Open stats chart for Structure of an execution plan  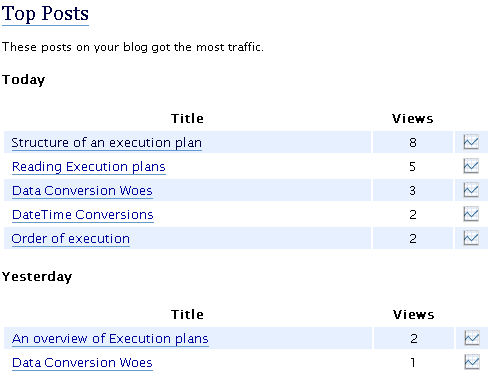pos(471,142)
